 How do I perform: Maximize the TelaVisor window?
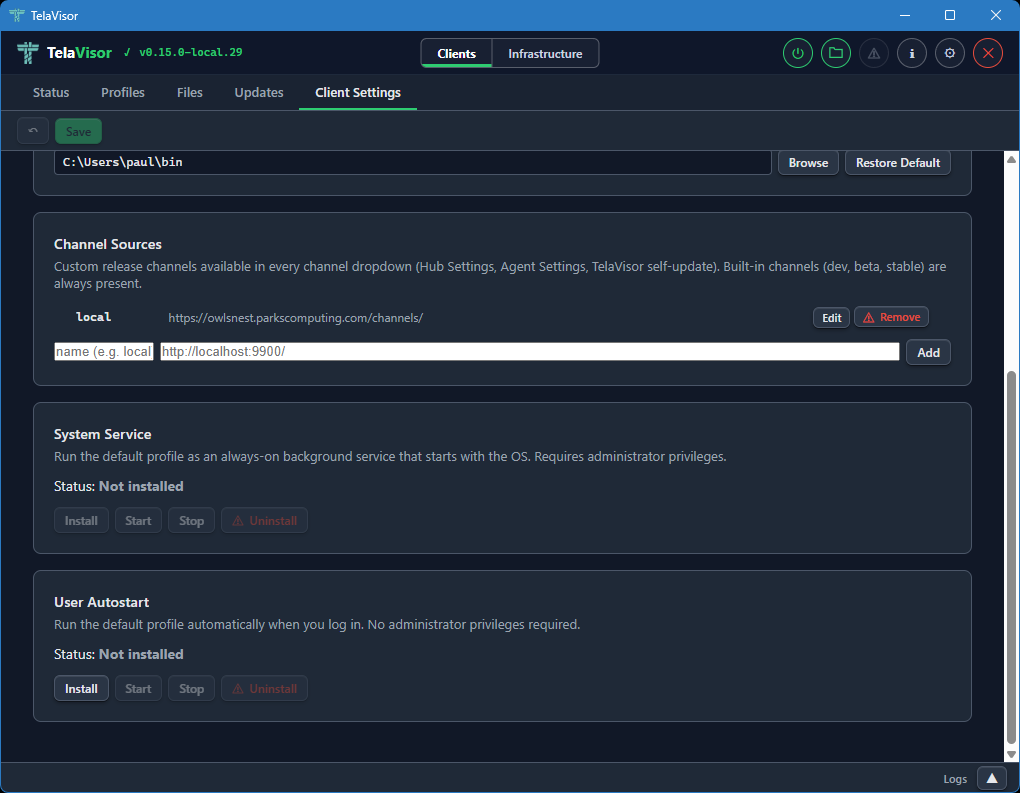950,15
